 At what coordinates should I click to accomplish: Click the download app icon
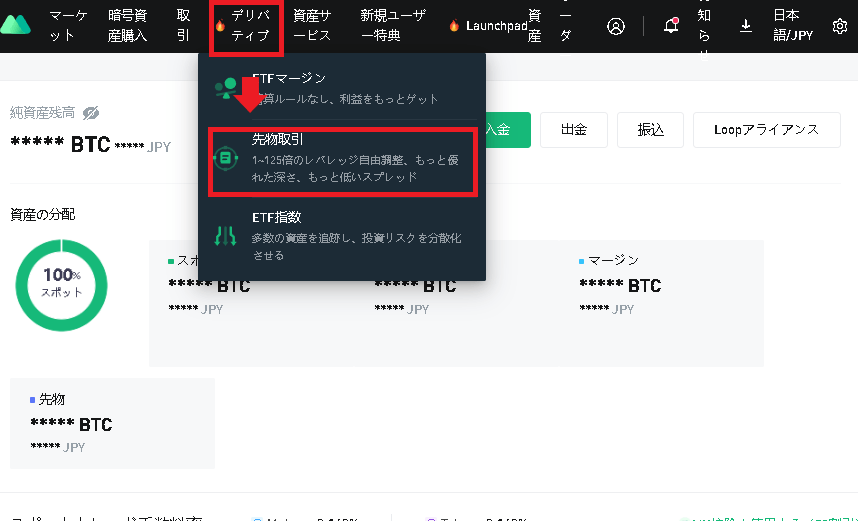745,26
